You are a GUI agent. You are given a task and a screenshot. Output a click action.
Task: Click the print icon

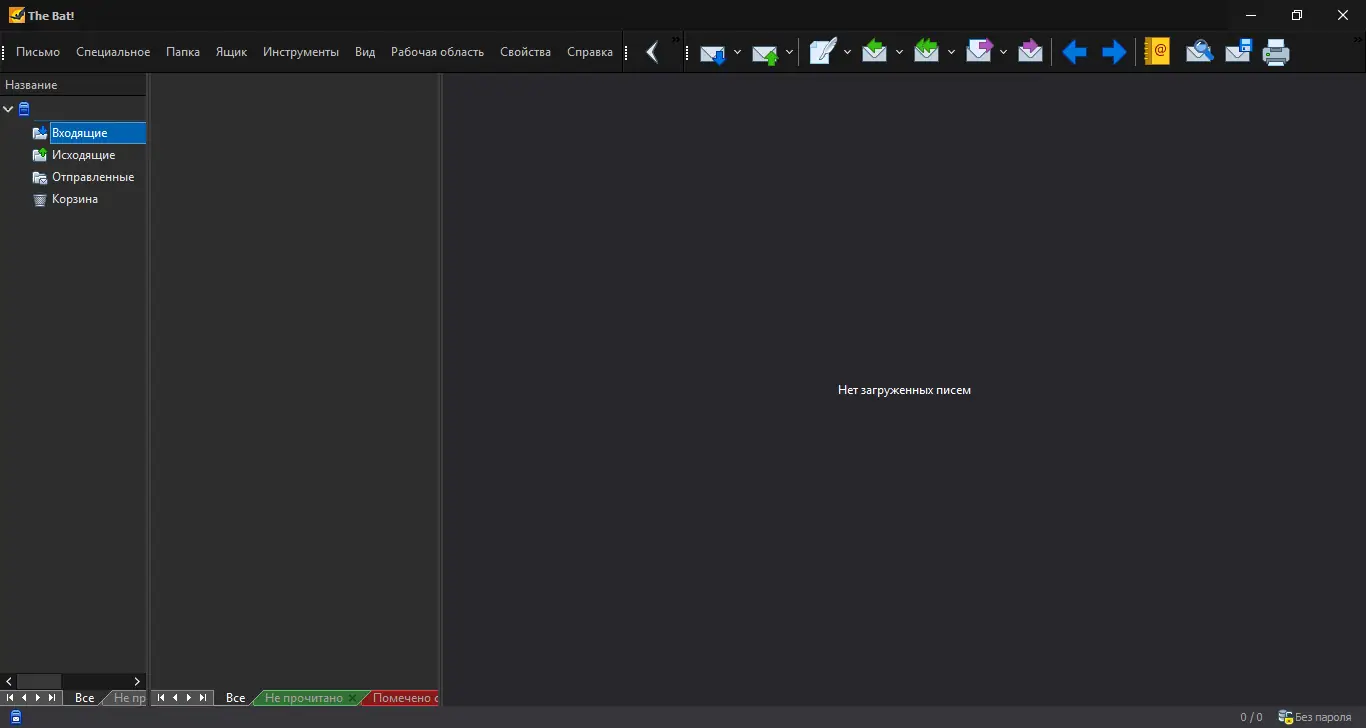(1276, 52)
